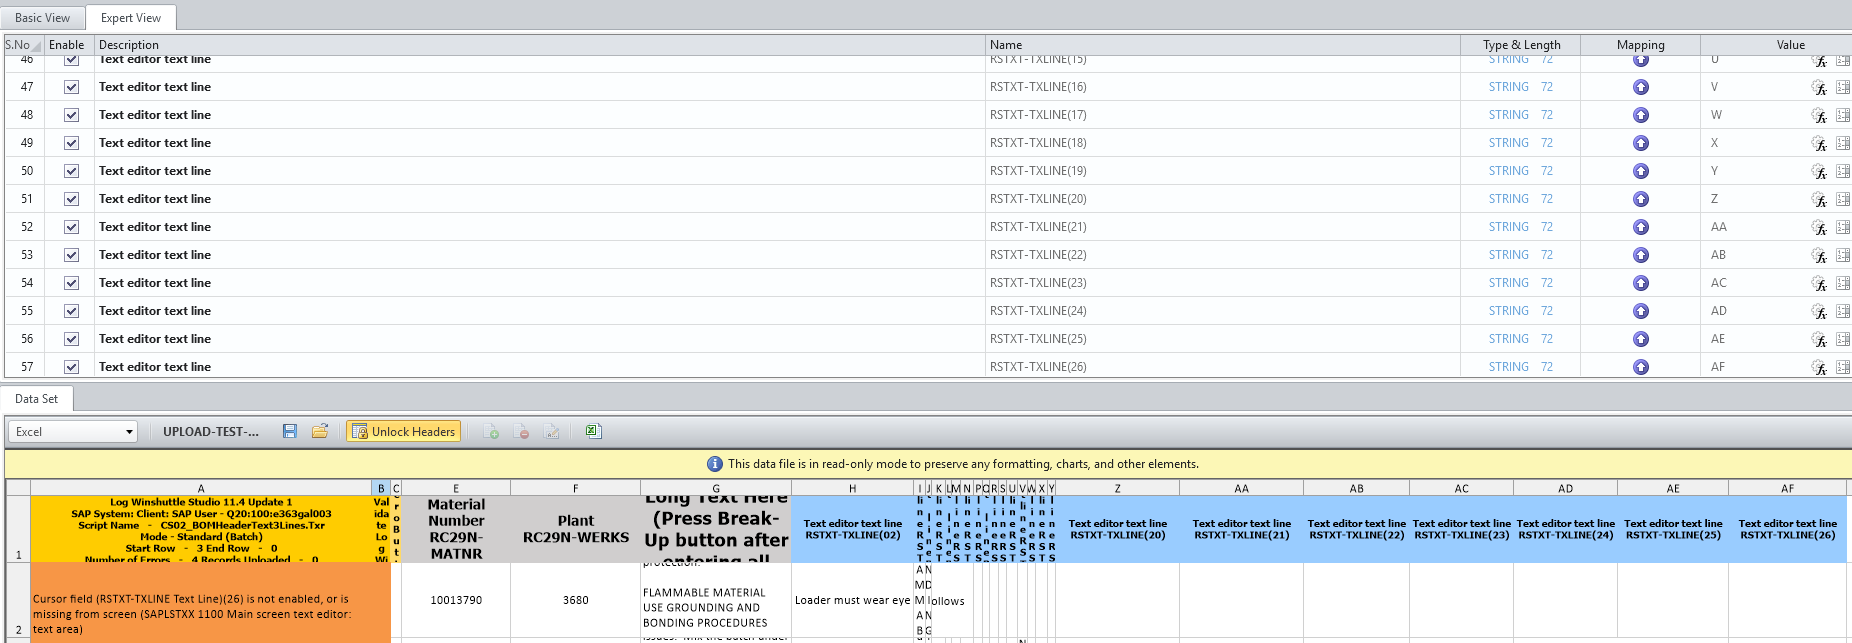Viewport: 1852px width, 643px height.
Task: Click the upload mapping arrow for RSTXT-TXLINE(20)
Action: tap(1640, 199)
